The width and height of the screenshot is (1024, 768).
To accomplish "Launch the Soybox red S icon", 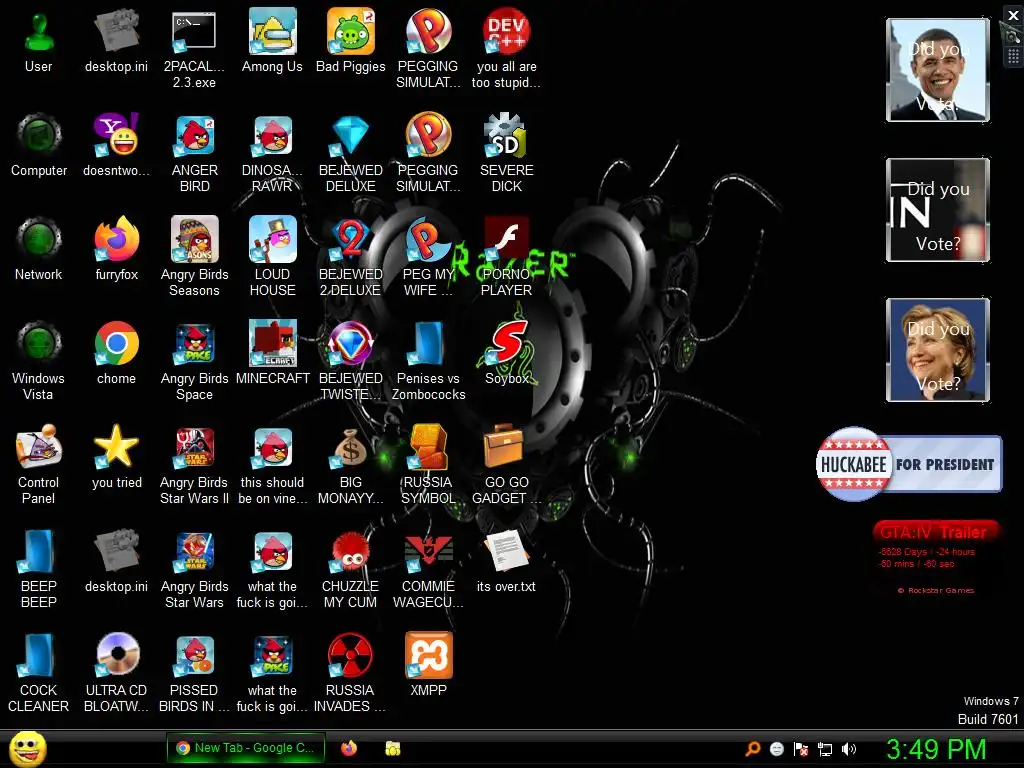I will click(506, 353).
